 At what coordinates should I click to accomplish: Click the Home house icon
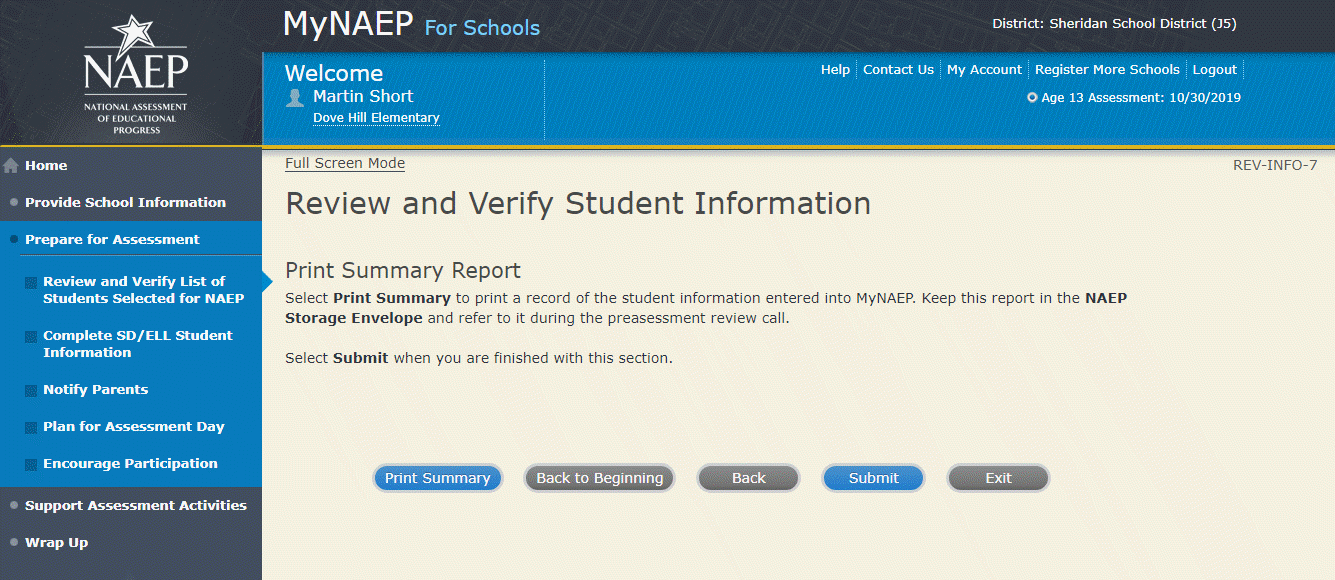pyautogui.click(x=12, y=166)
